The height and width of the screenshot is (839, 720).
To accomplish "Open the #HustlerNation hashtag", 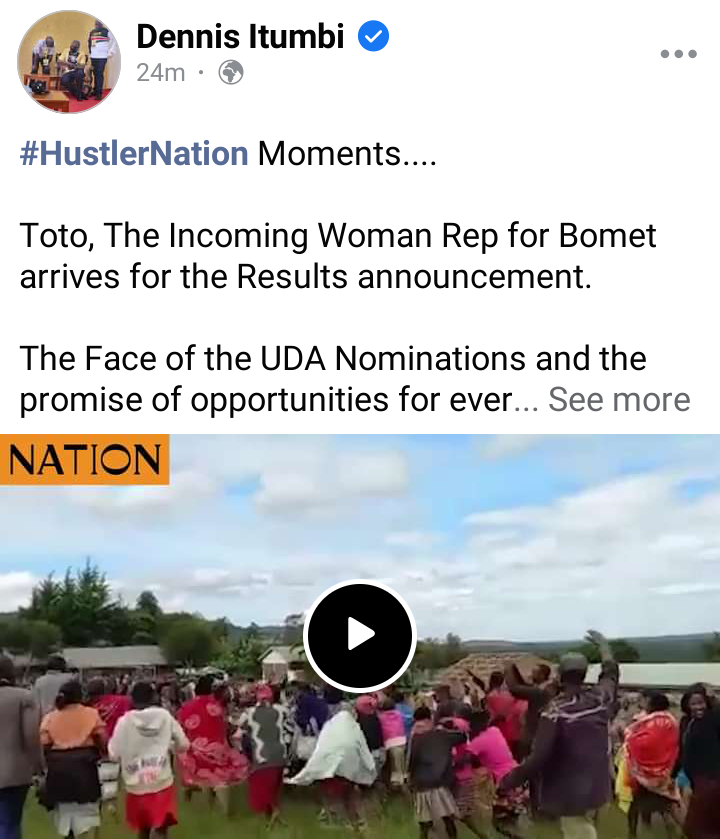I will [134, 154].
